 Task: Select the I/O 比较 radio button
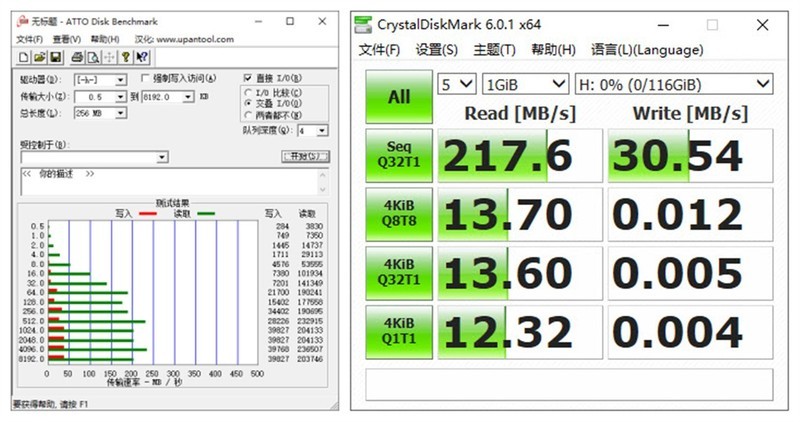[248, 93]
